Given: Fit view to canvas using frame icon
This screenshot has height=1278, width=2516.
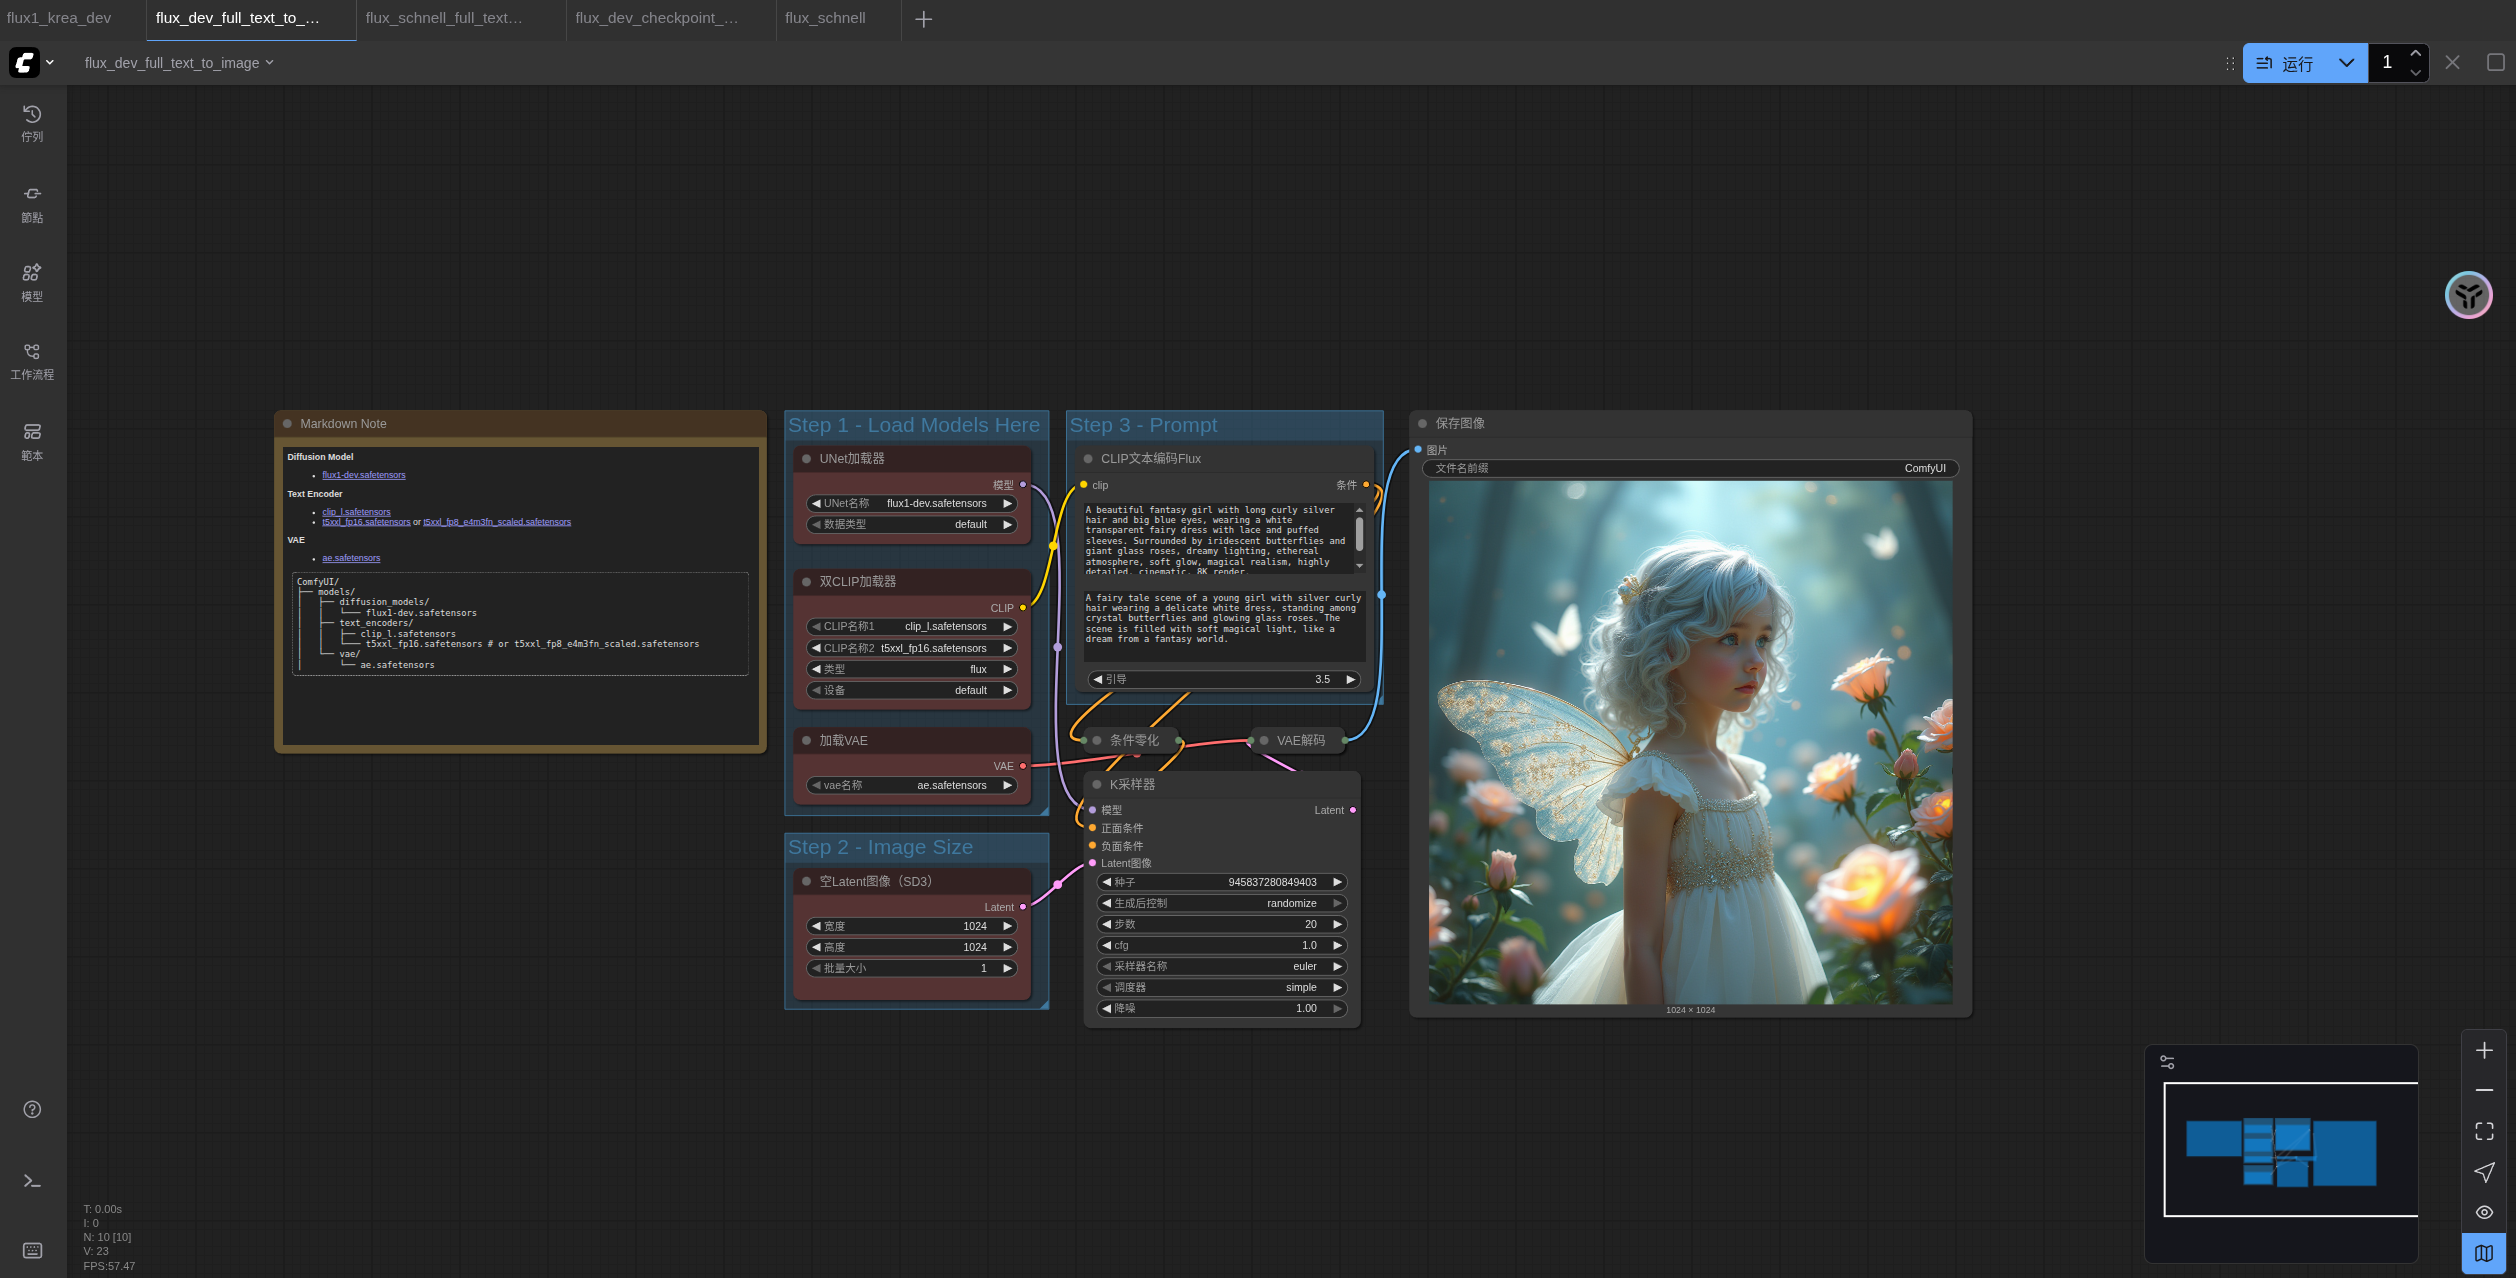Looking at the screenshot, I should [x=2484, y=1131].
